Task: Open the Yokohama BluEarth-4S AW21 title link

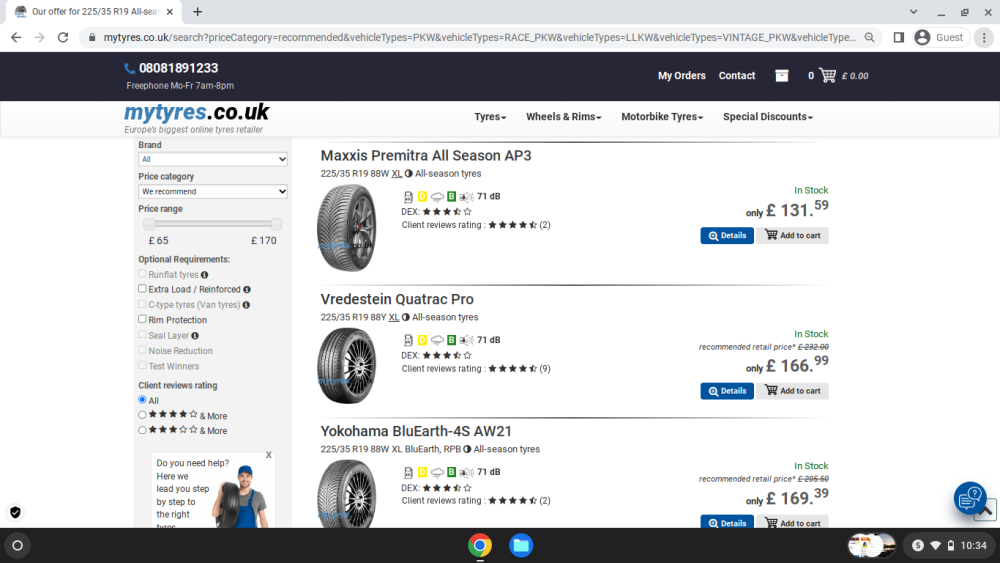Action: pyautogui.click(x=416, y=432)
